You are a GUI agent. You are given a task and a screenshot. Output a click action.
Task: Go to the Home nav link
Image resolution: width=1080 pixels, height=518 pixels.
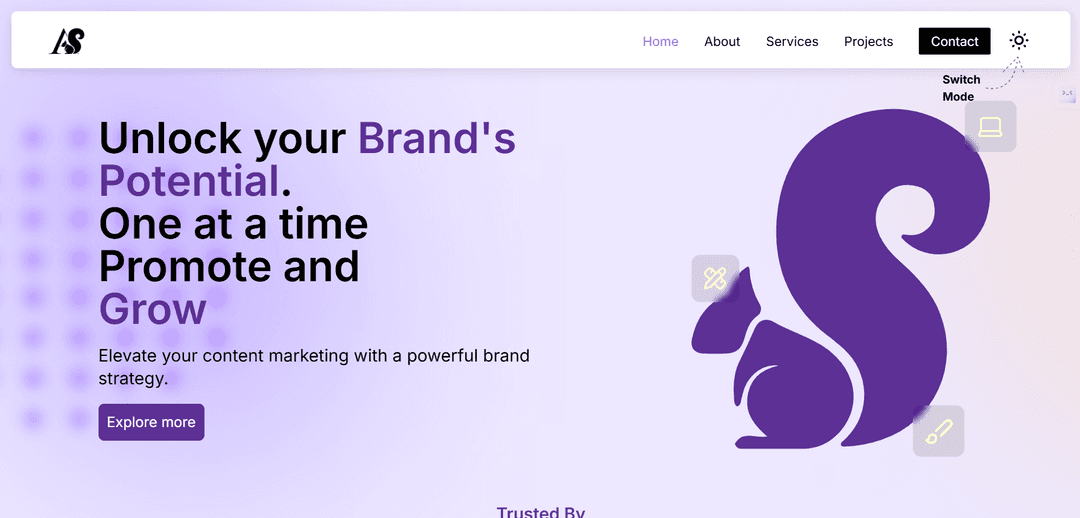click(660, 41)
